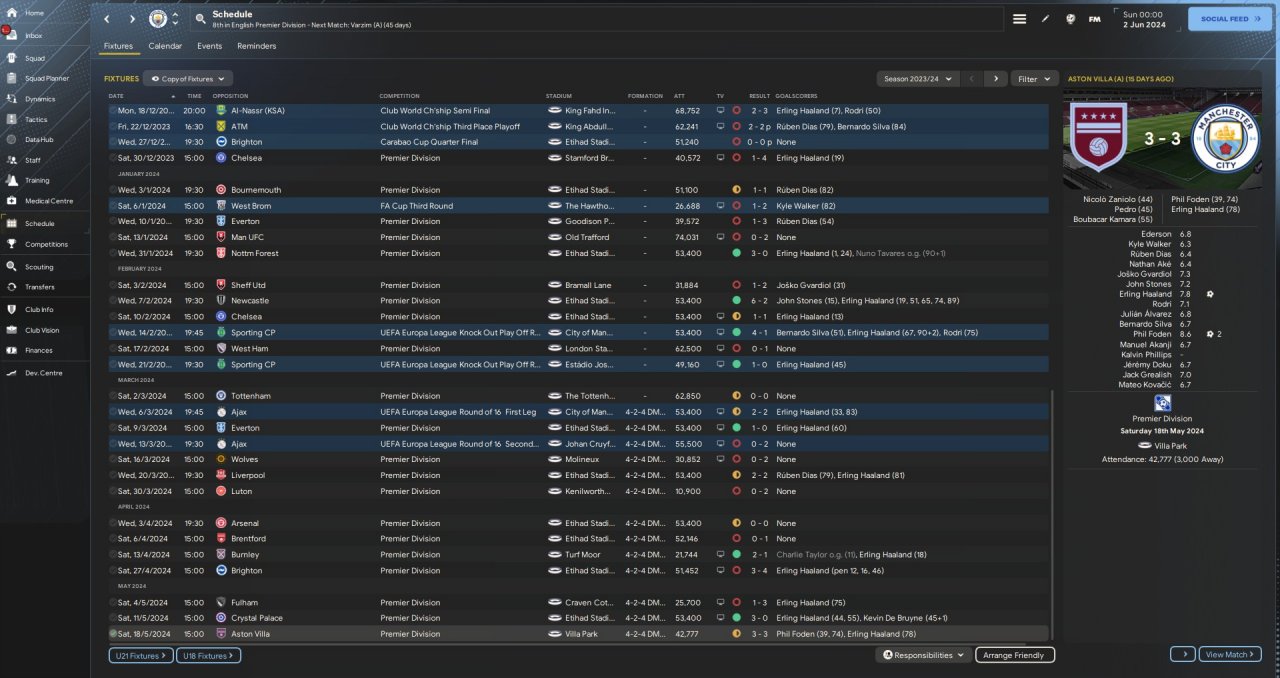Open Club Vision in sidebar

tap(44, 330)
